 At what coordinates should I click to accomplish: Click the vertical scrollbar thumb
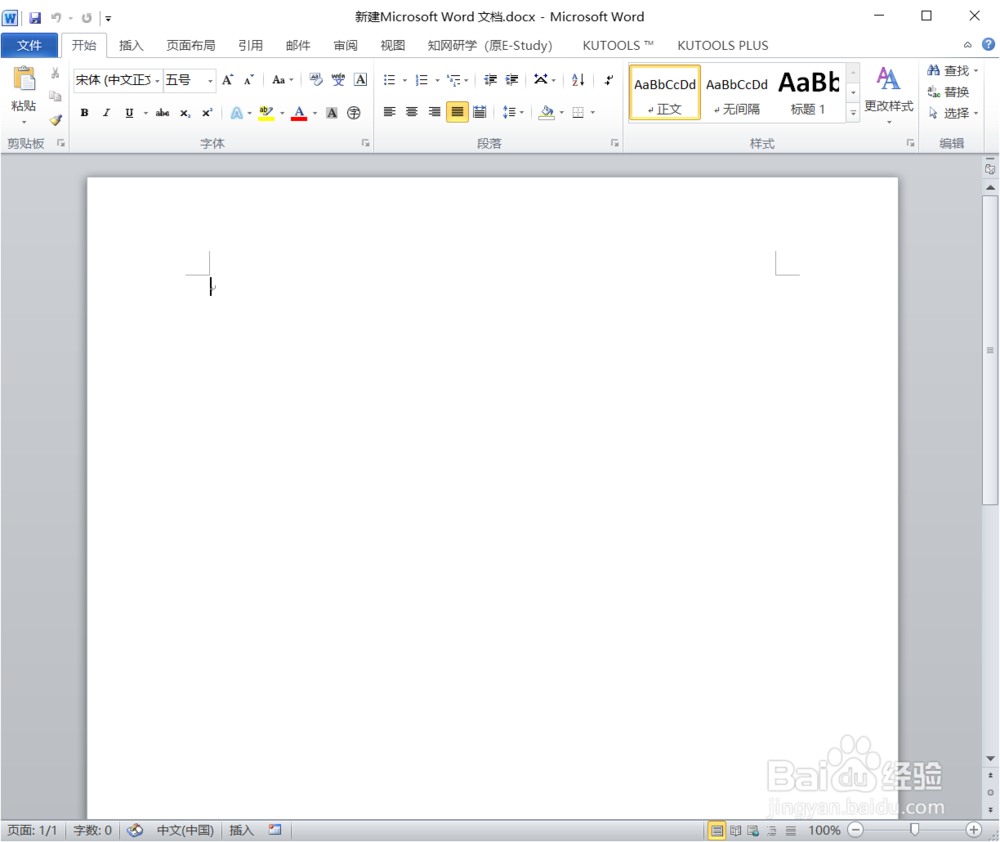990,350
